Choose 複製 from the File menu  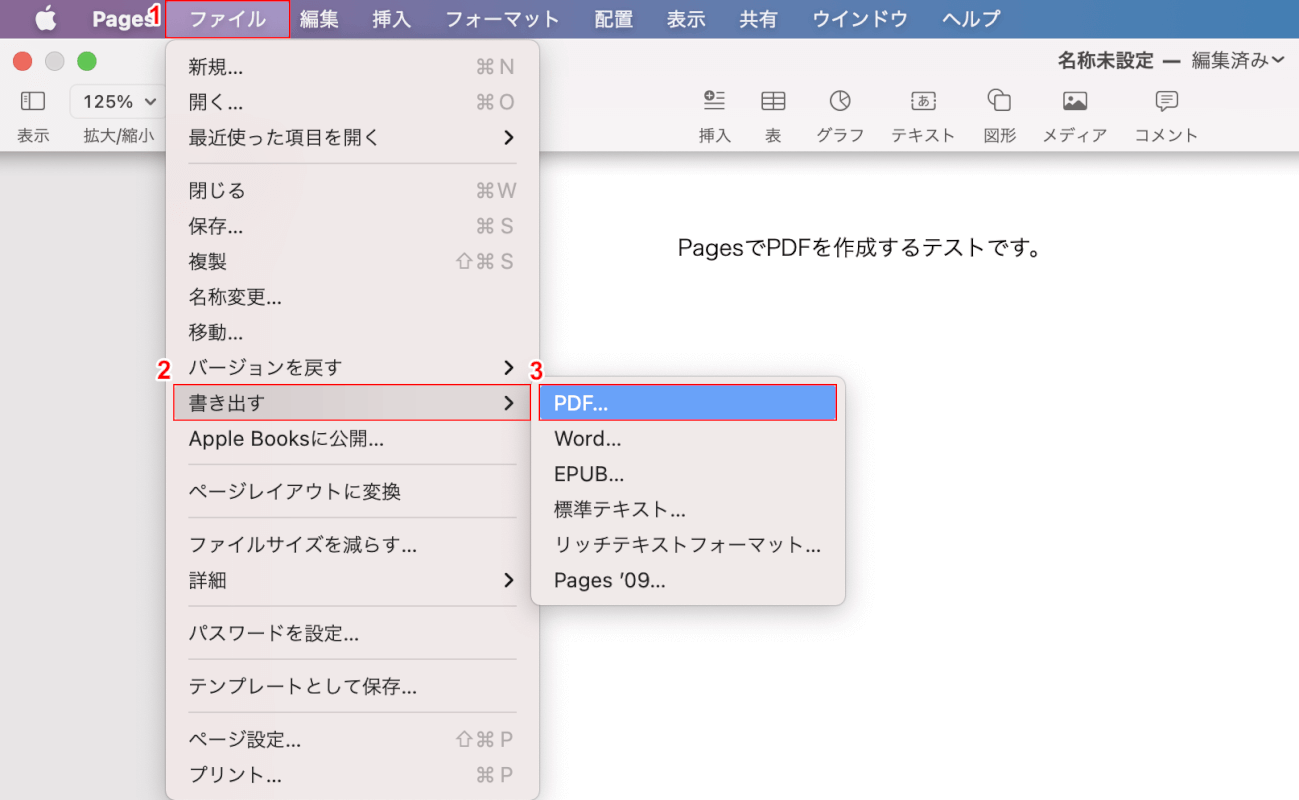(352, 262)
